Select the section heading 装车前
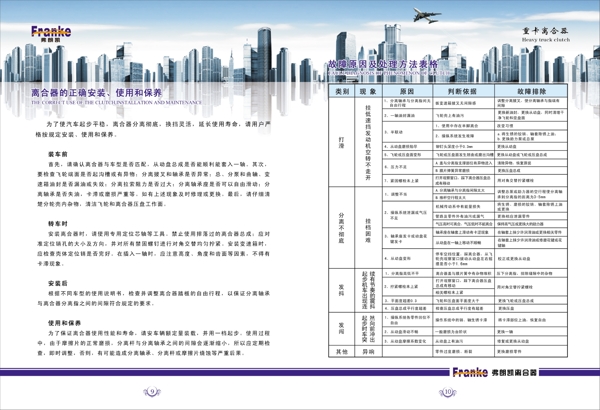The image size is (600, 410). click(x=58, y=154)
